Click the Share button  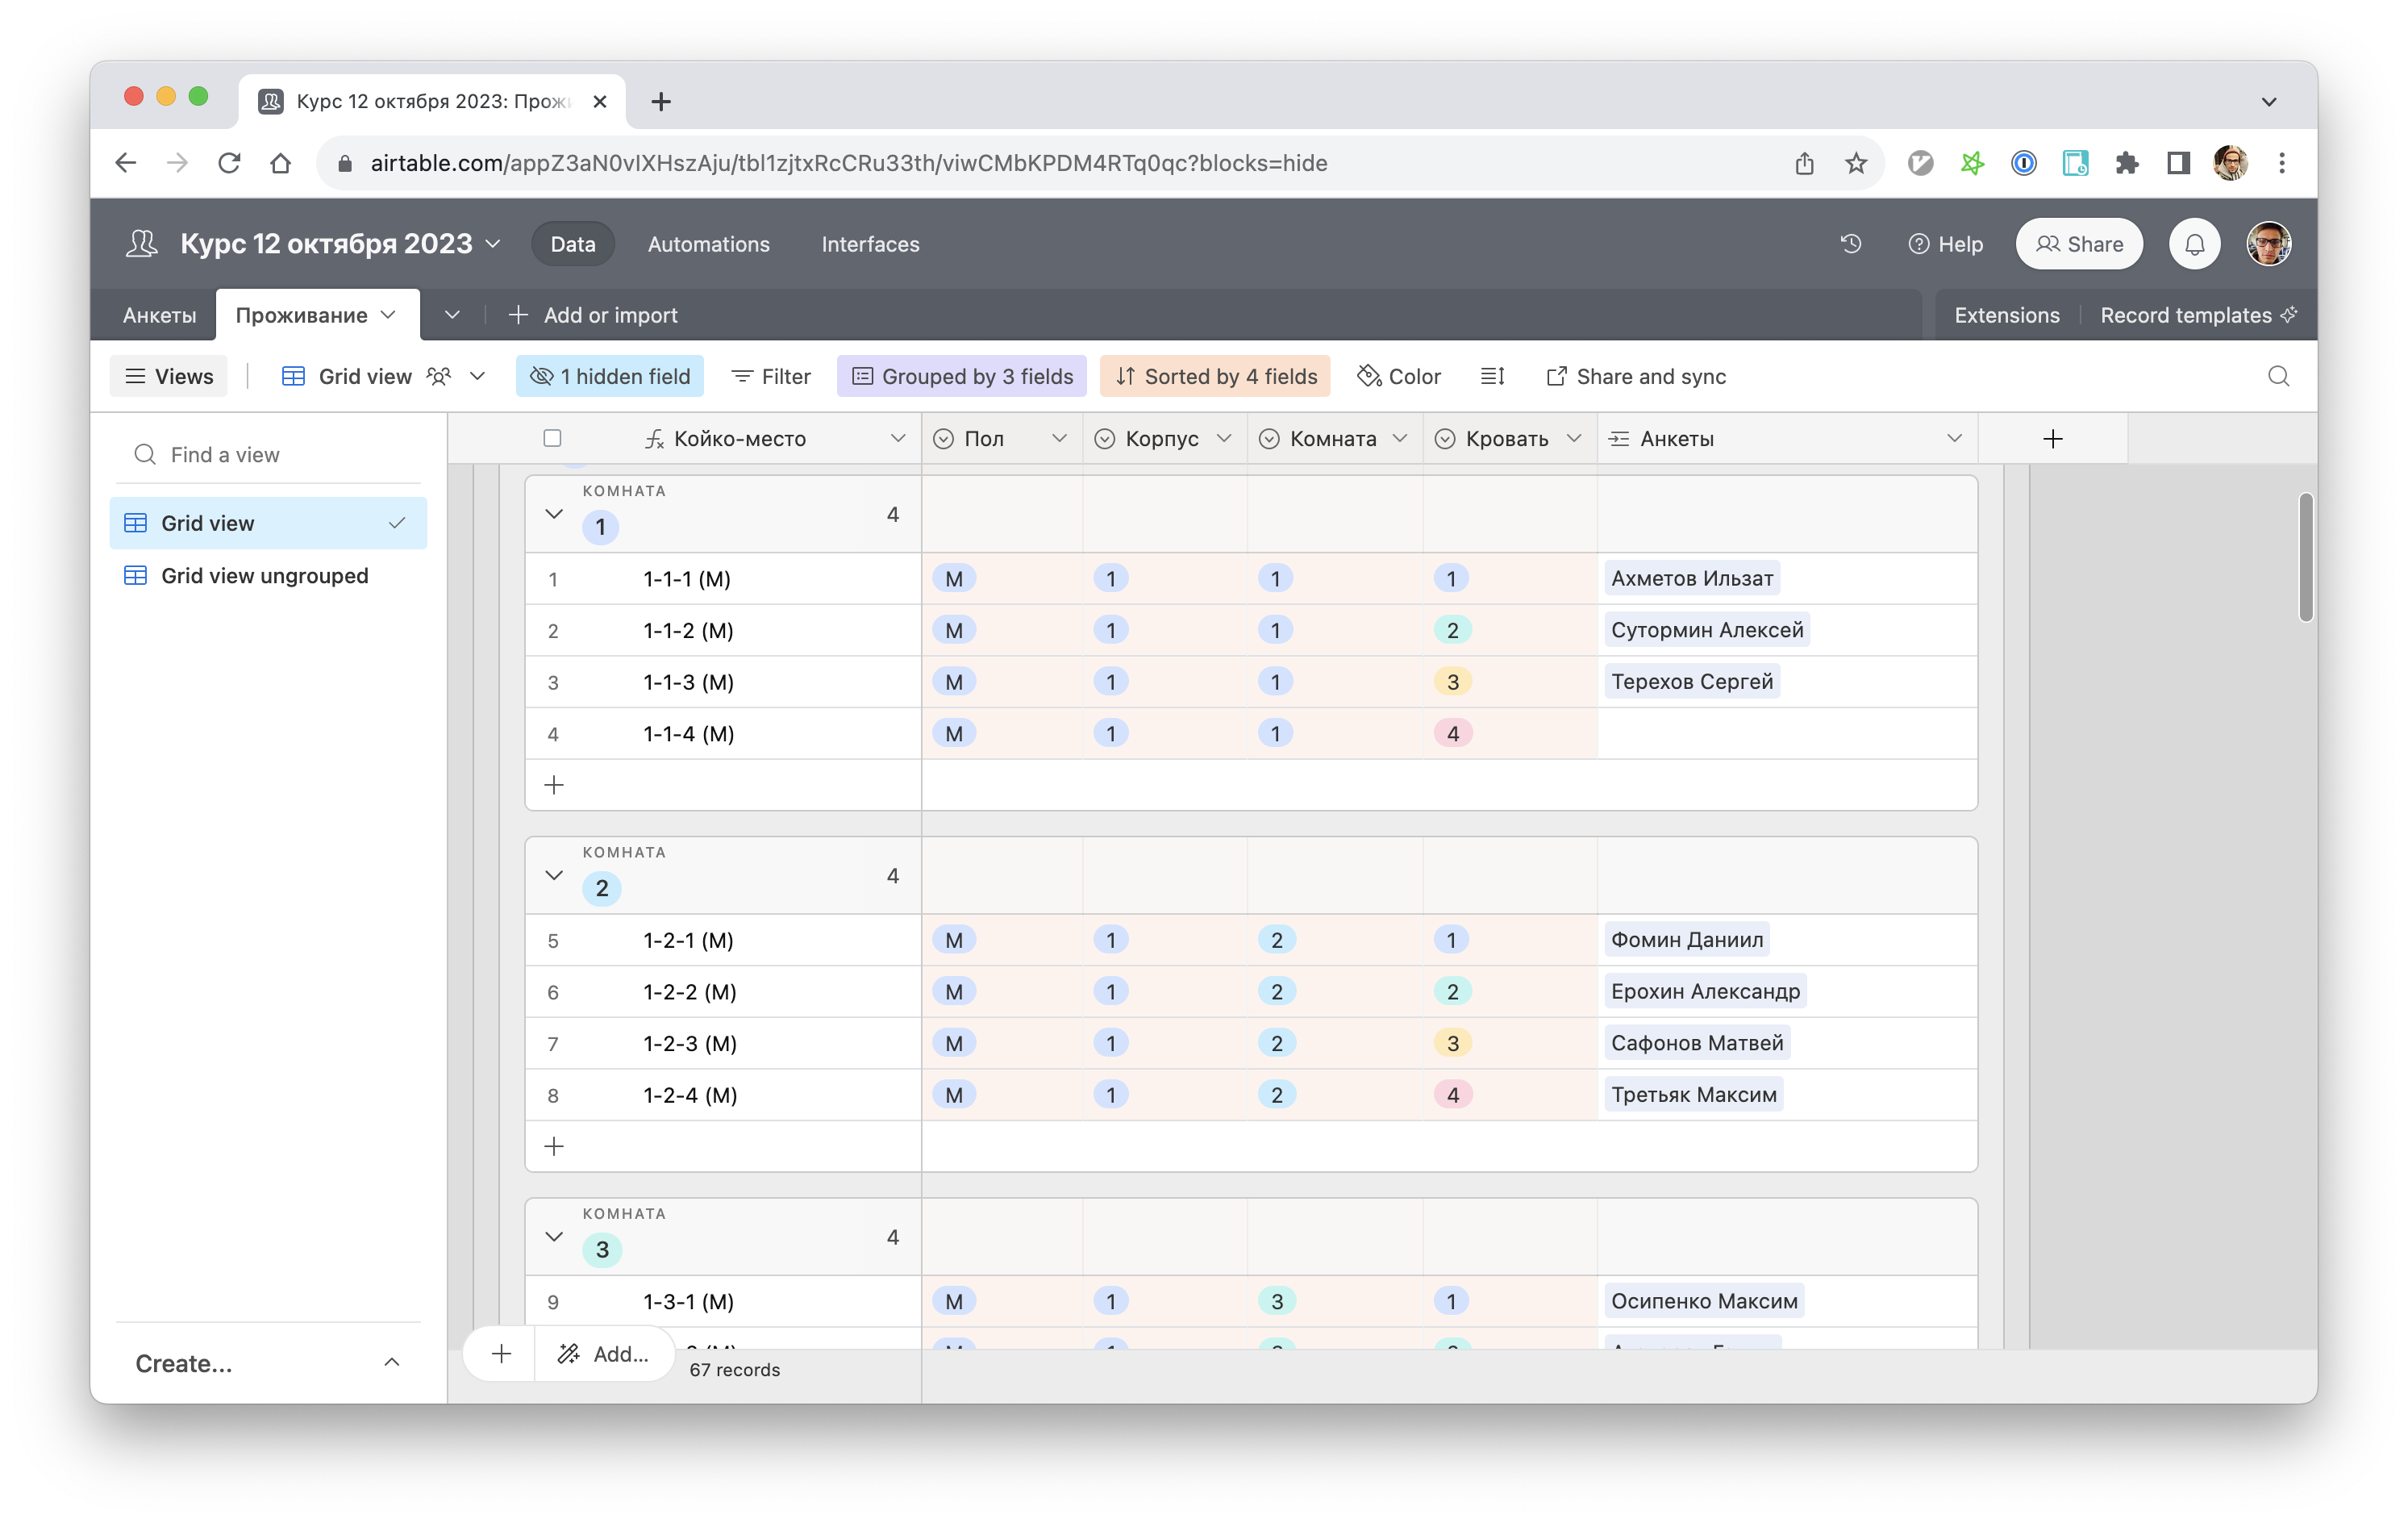[x=2079, y=244]
